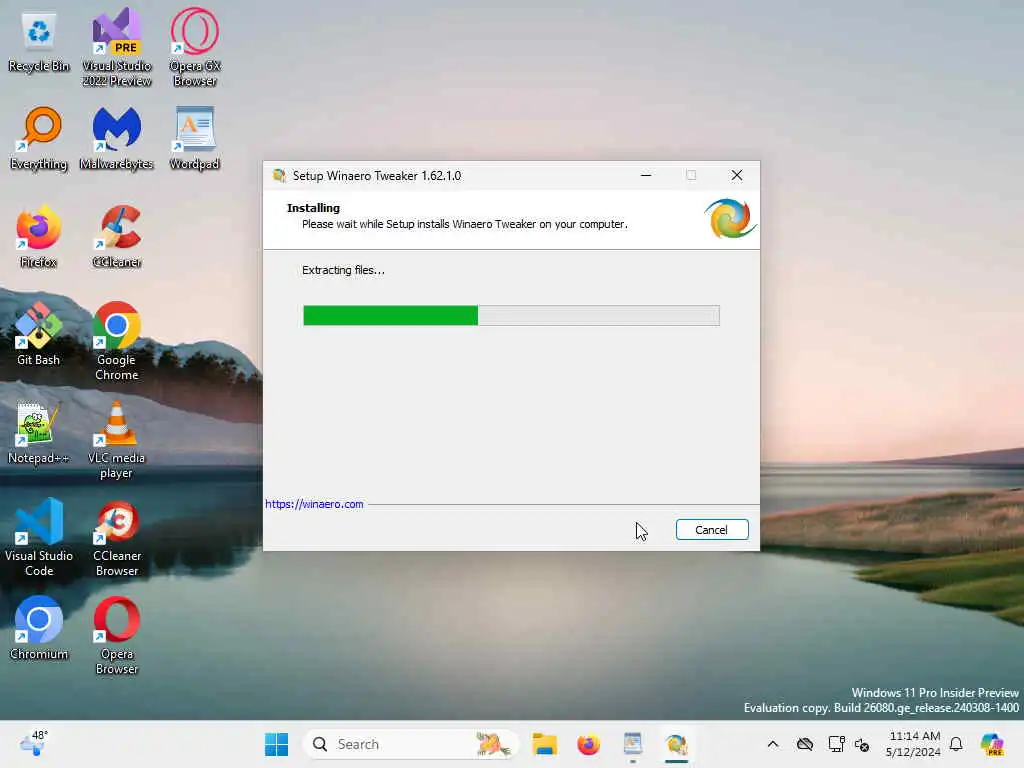Select the Firefox desktop shortcut
The height and width of the screenshot is (768, 1024).
click(39, 237)
